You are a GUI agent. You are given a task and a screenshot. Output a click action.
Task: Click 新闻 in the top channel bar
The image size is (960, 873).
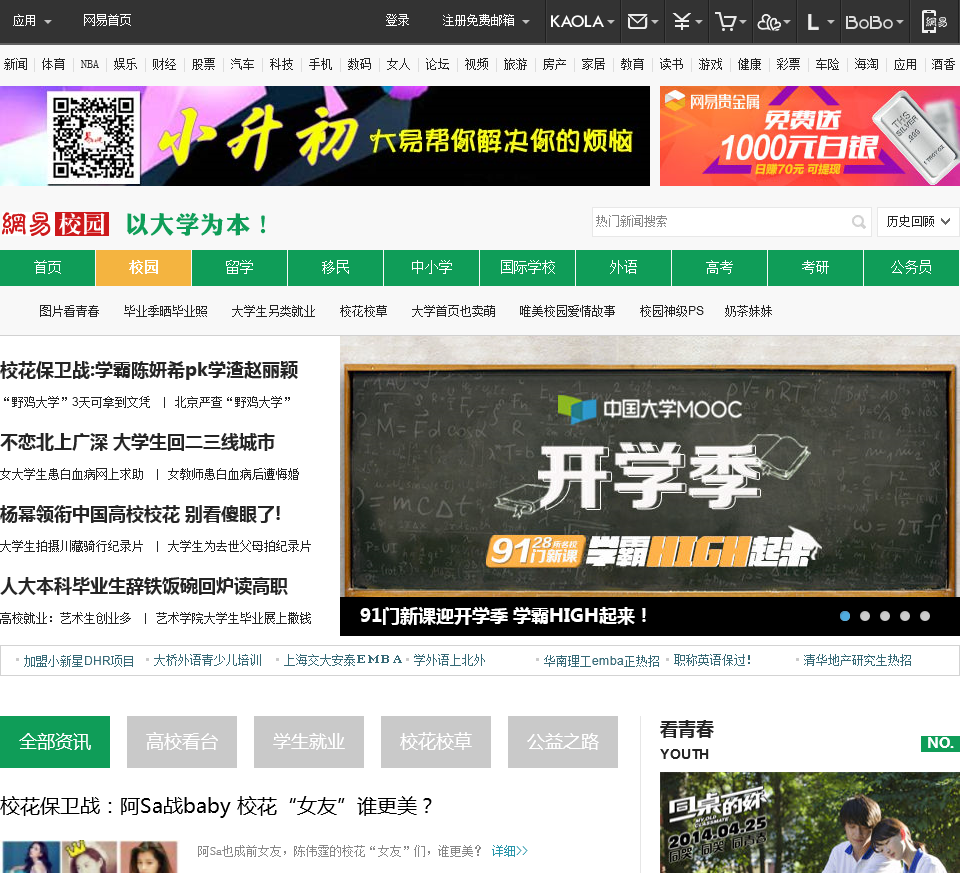(x=15, y=64)
